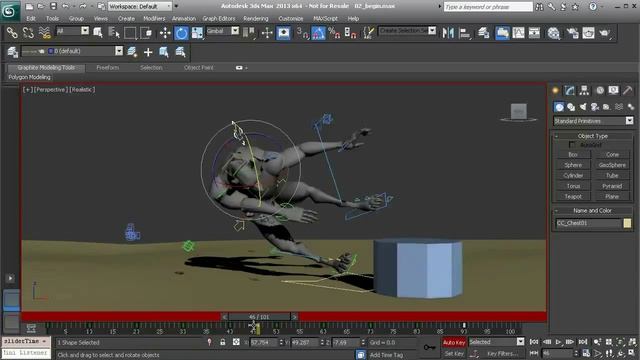The height and width of the screenshot is (360, 640).
Task: Click the object color swatch
Action: tap(627, 223)
